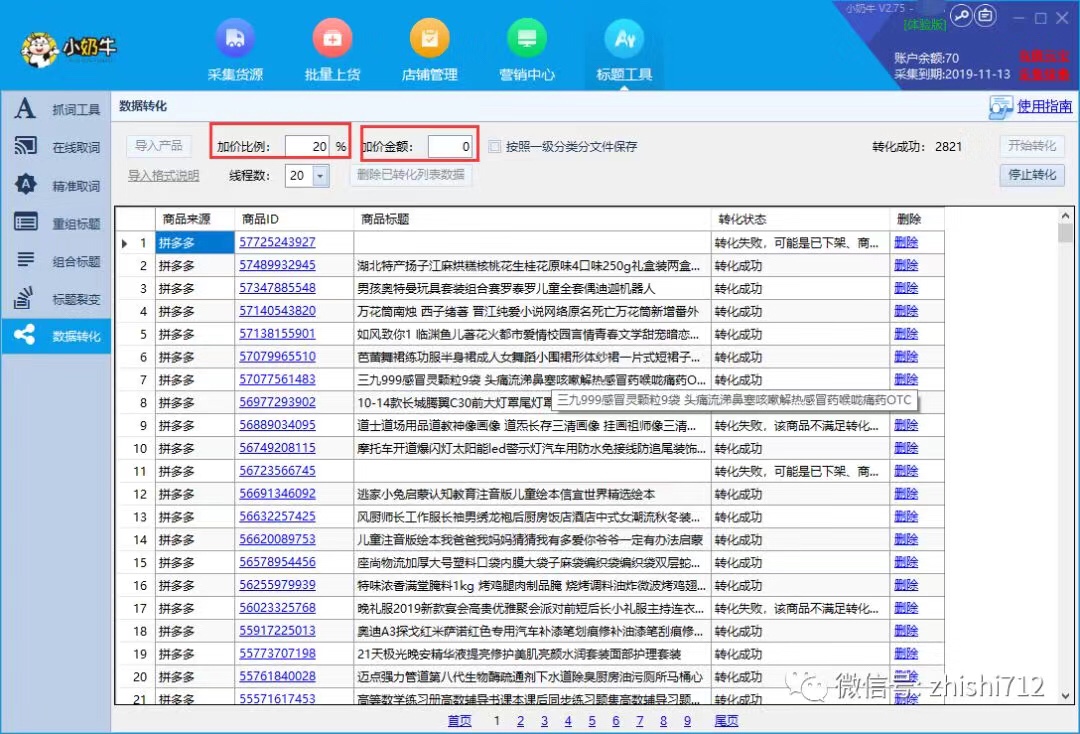This screenshot has width=1080, height=734.
Task: Select the 数据转化 sidebar item
Action: point(56,336)
